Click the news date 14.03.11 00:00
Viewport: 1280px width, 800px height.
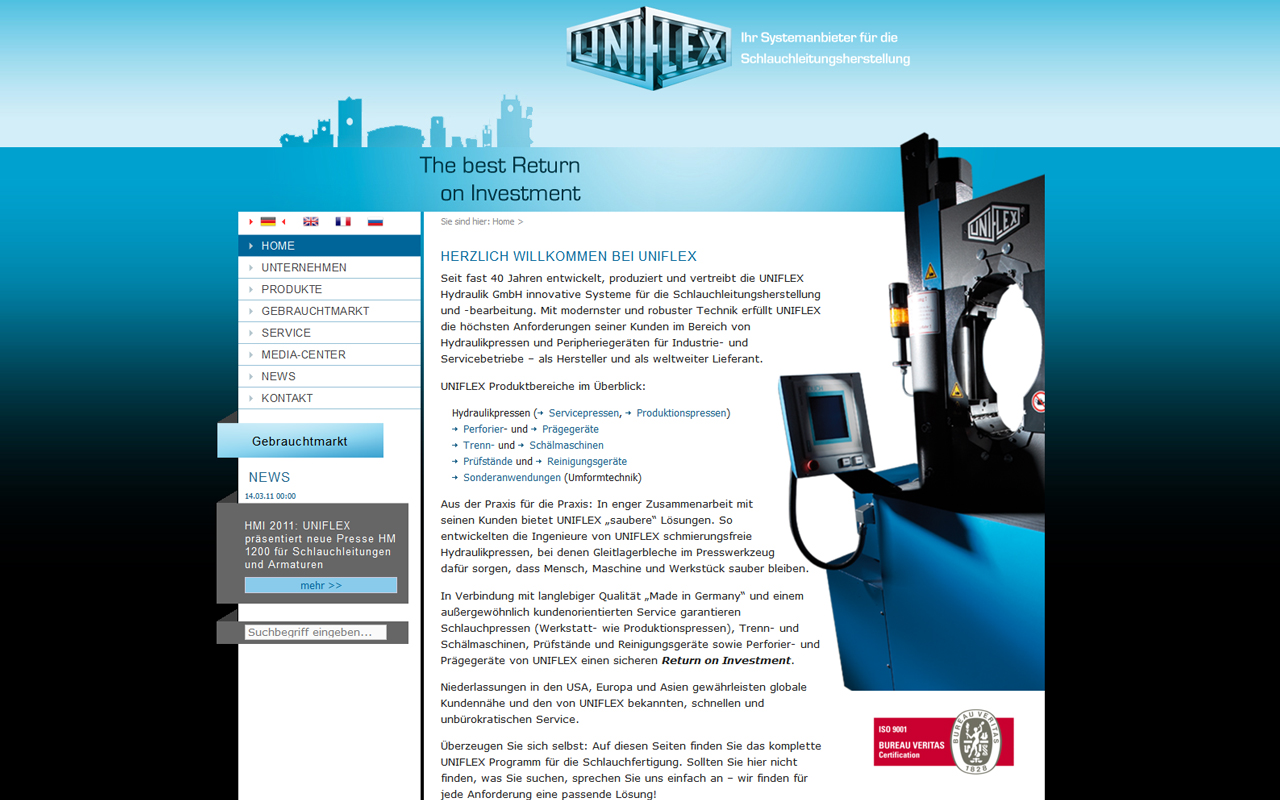click(x=270, y=496)
